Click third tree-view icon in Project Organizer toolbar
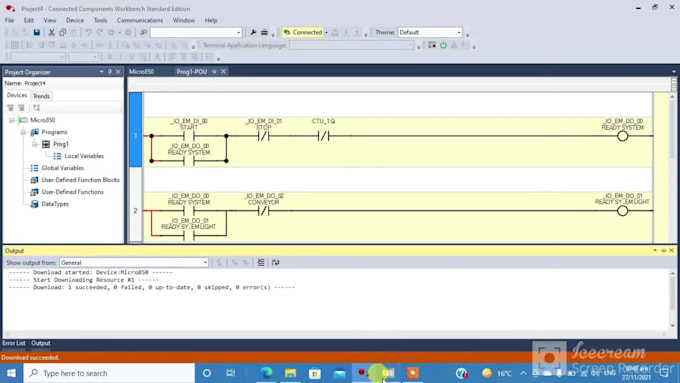Viewport: 680px width, 383px height. [x=36, y=108]
